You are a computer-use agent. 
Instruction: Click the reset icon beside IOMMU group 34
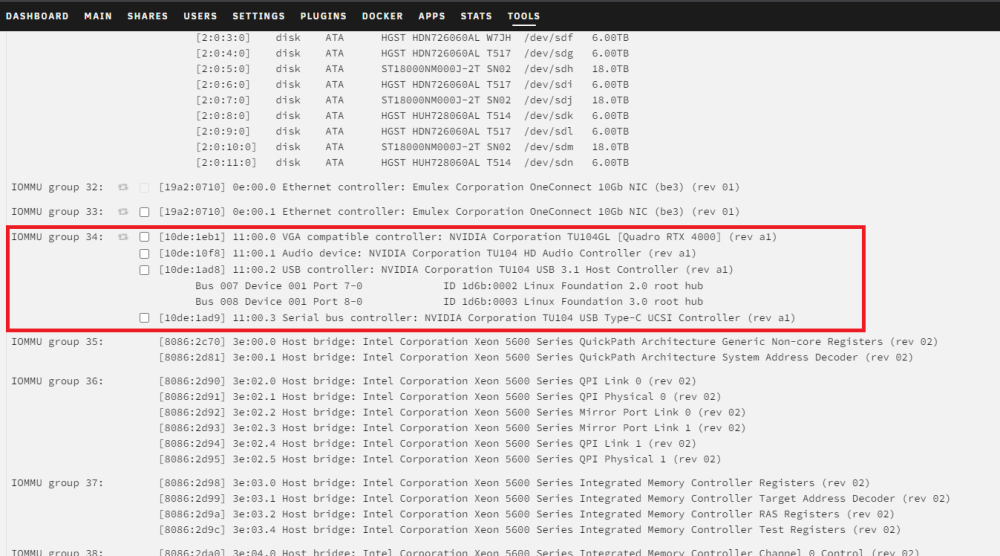click(x=123, y=237)
